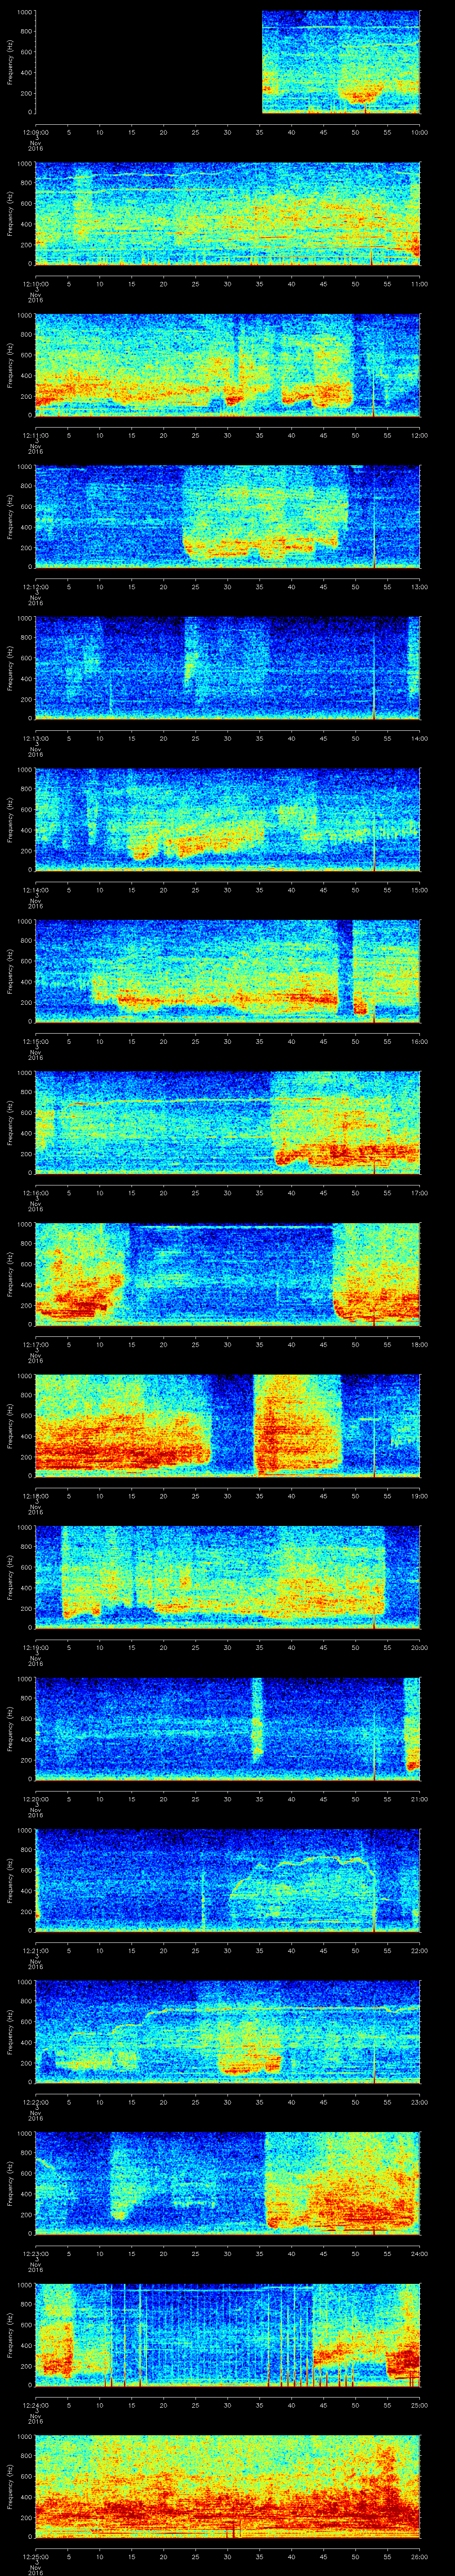Image resolution: width=455 pixels, height=2576 pixels.
Task: Click the 10:00 end-of-axis time label
Action: tap(420, 132)
